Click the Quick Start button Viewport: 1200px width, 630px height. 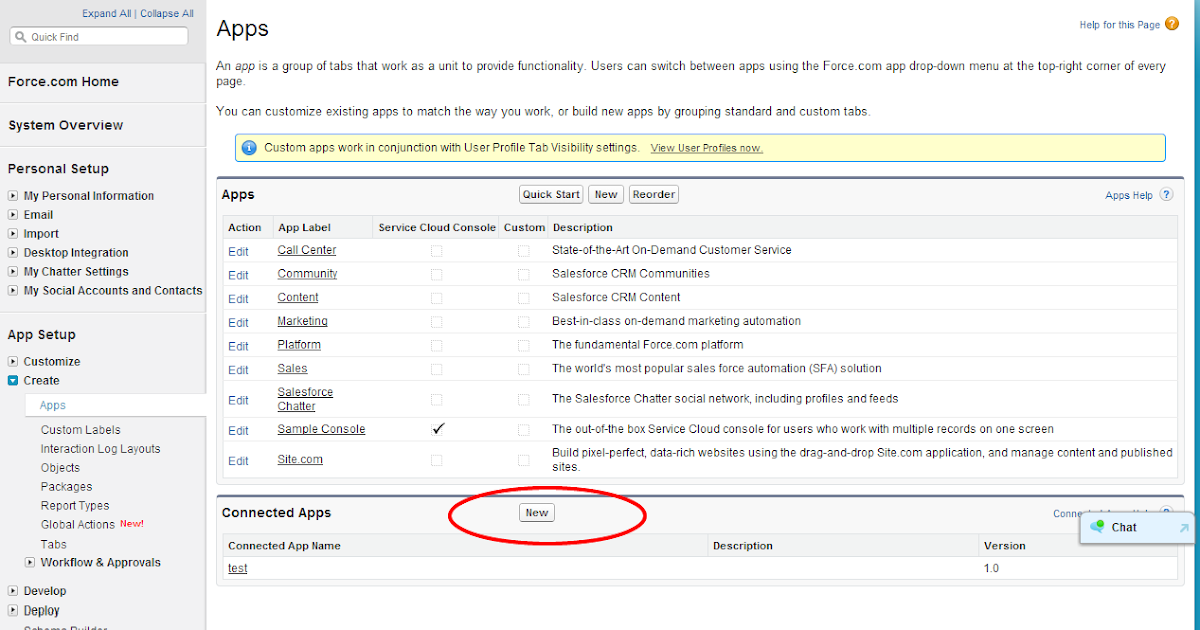(551, 195)
